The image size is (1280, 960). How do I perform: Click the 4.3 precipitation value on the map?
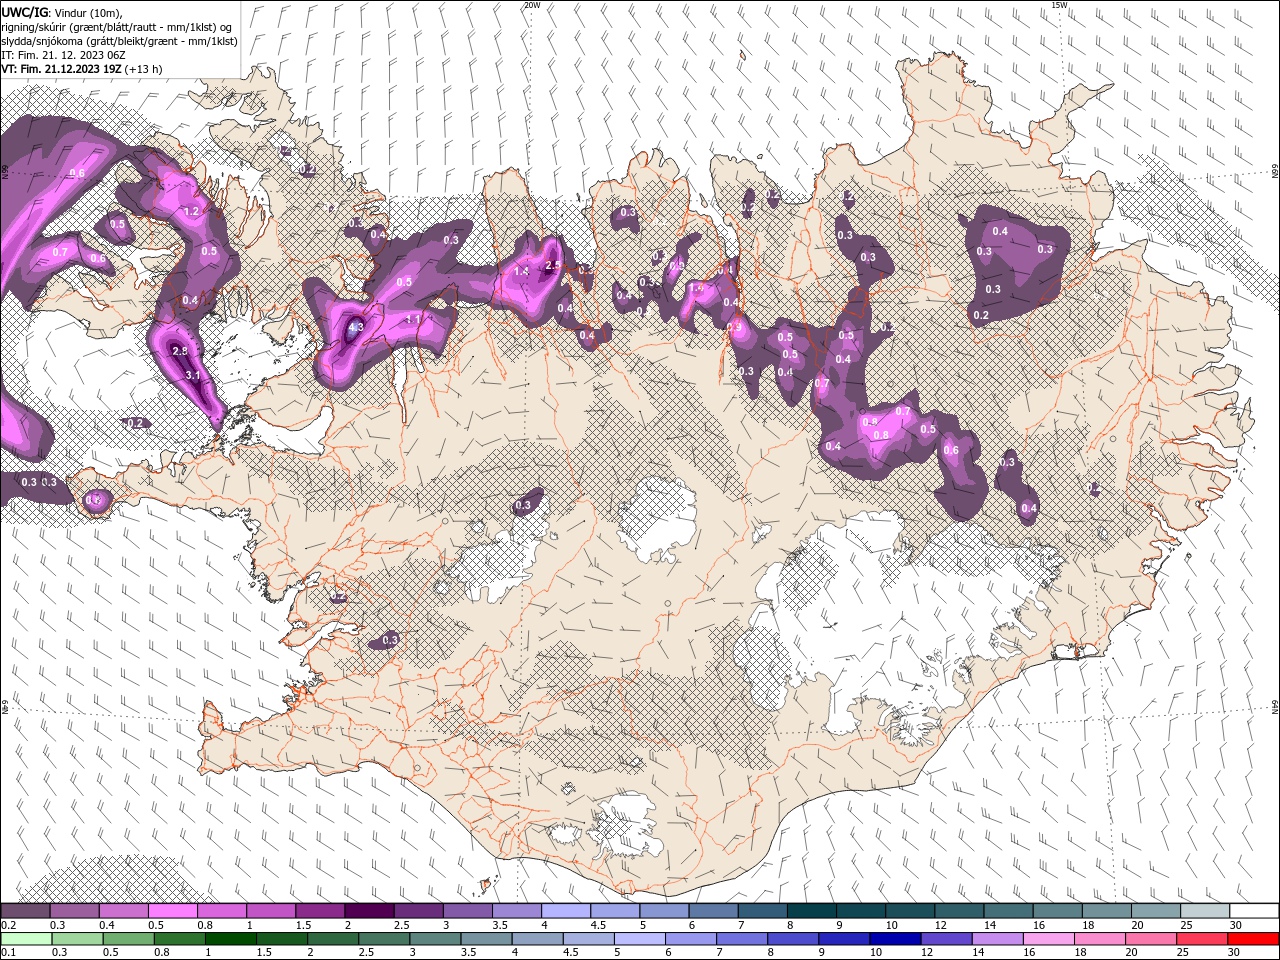click(355, 326)
